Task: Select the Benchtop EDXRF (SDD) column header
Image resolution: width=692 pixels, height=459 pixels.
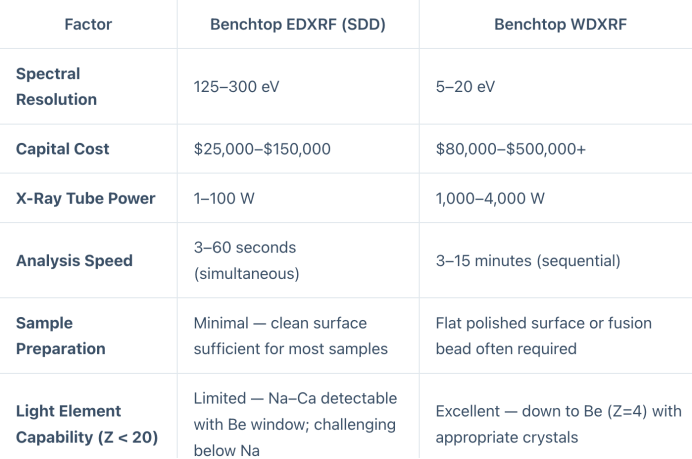Action: tap(297, 24)
